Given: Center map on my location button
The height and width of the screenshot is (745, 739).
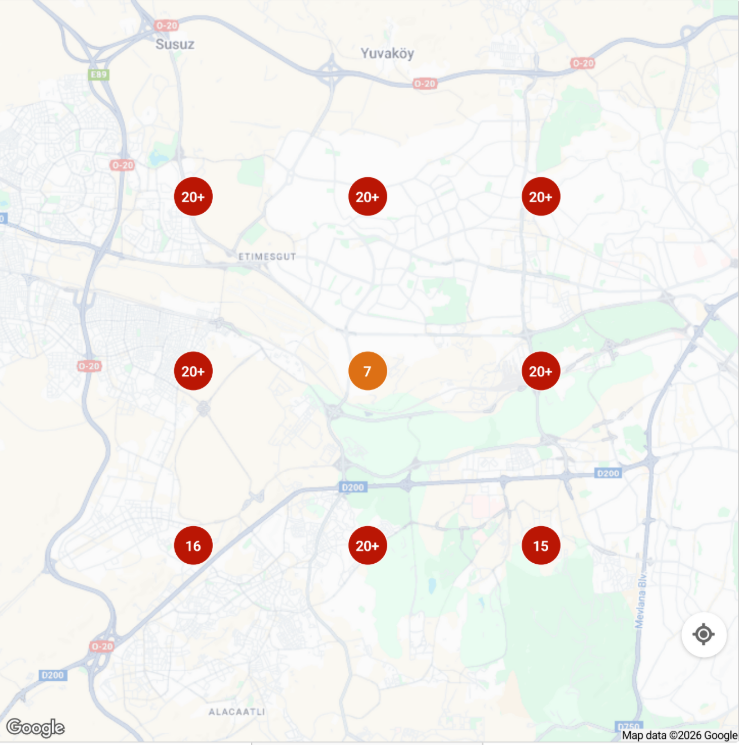Looking at the screenshot, I should (704, 634).
